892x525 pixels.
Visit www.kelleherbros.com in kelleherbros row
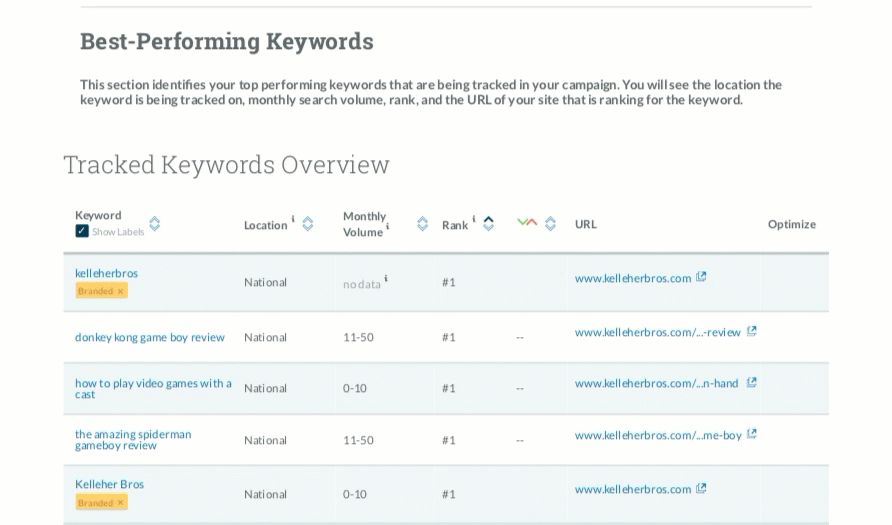click(x=633, y=278)
